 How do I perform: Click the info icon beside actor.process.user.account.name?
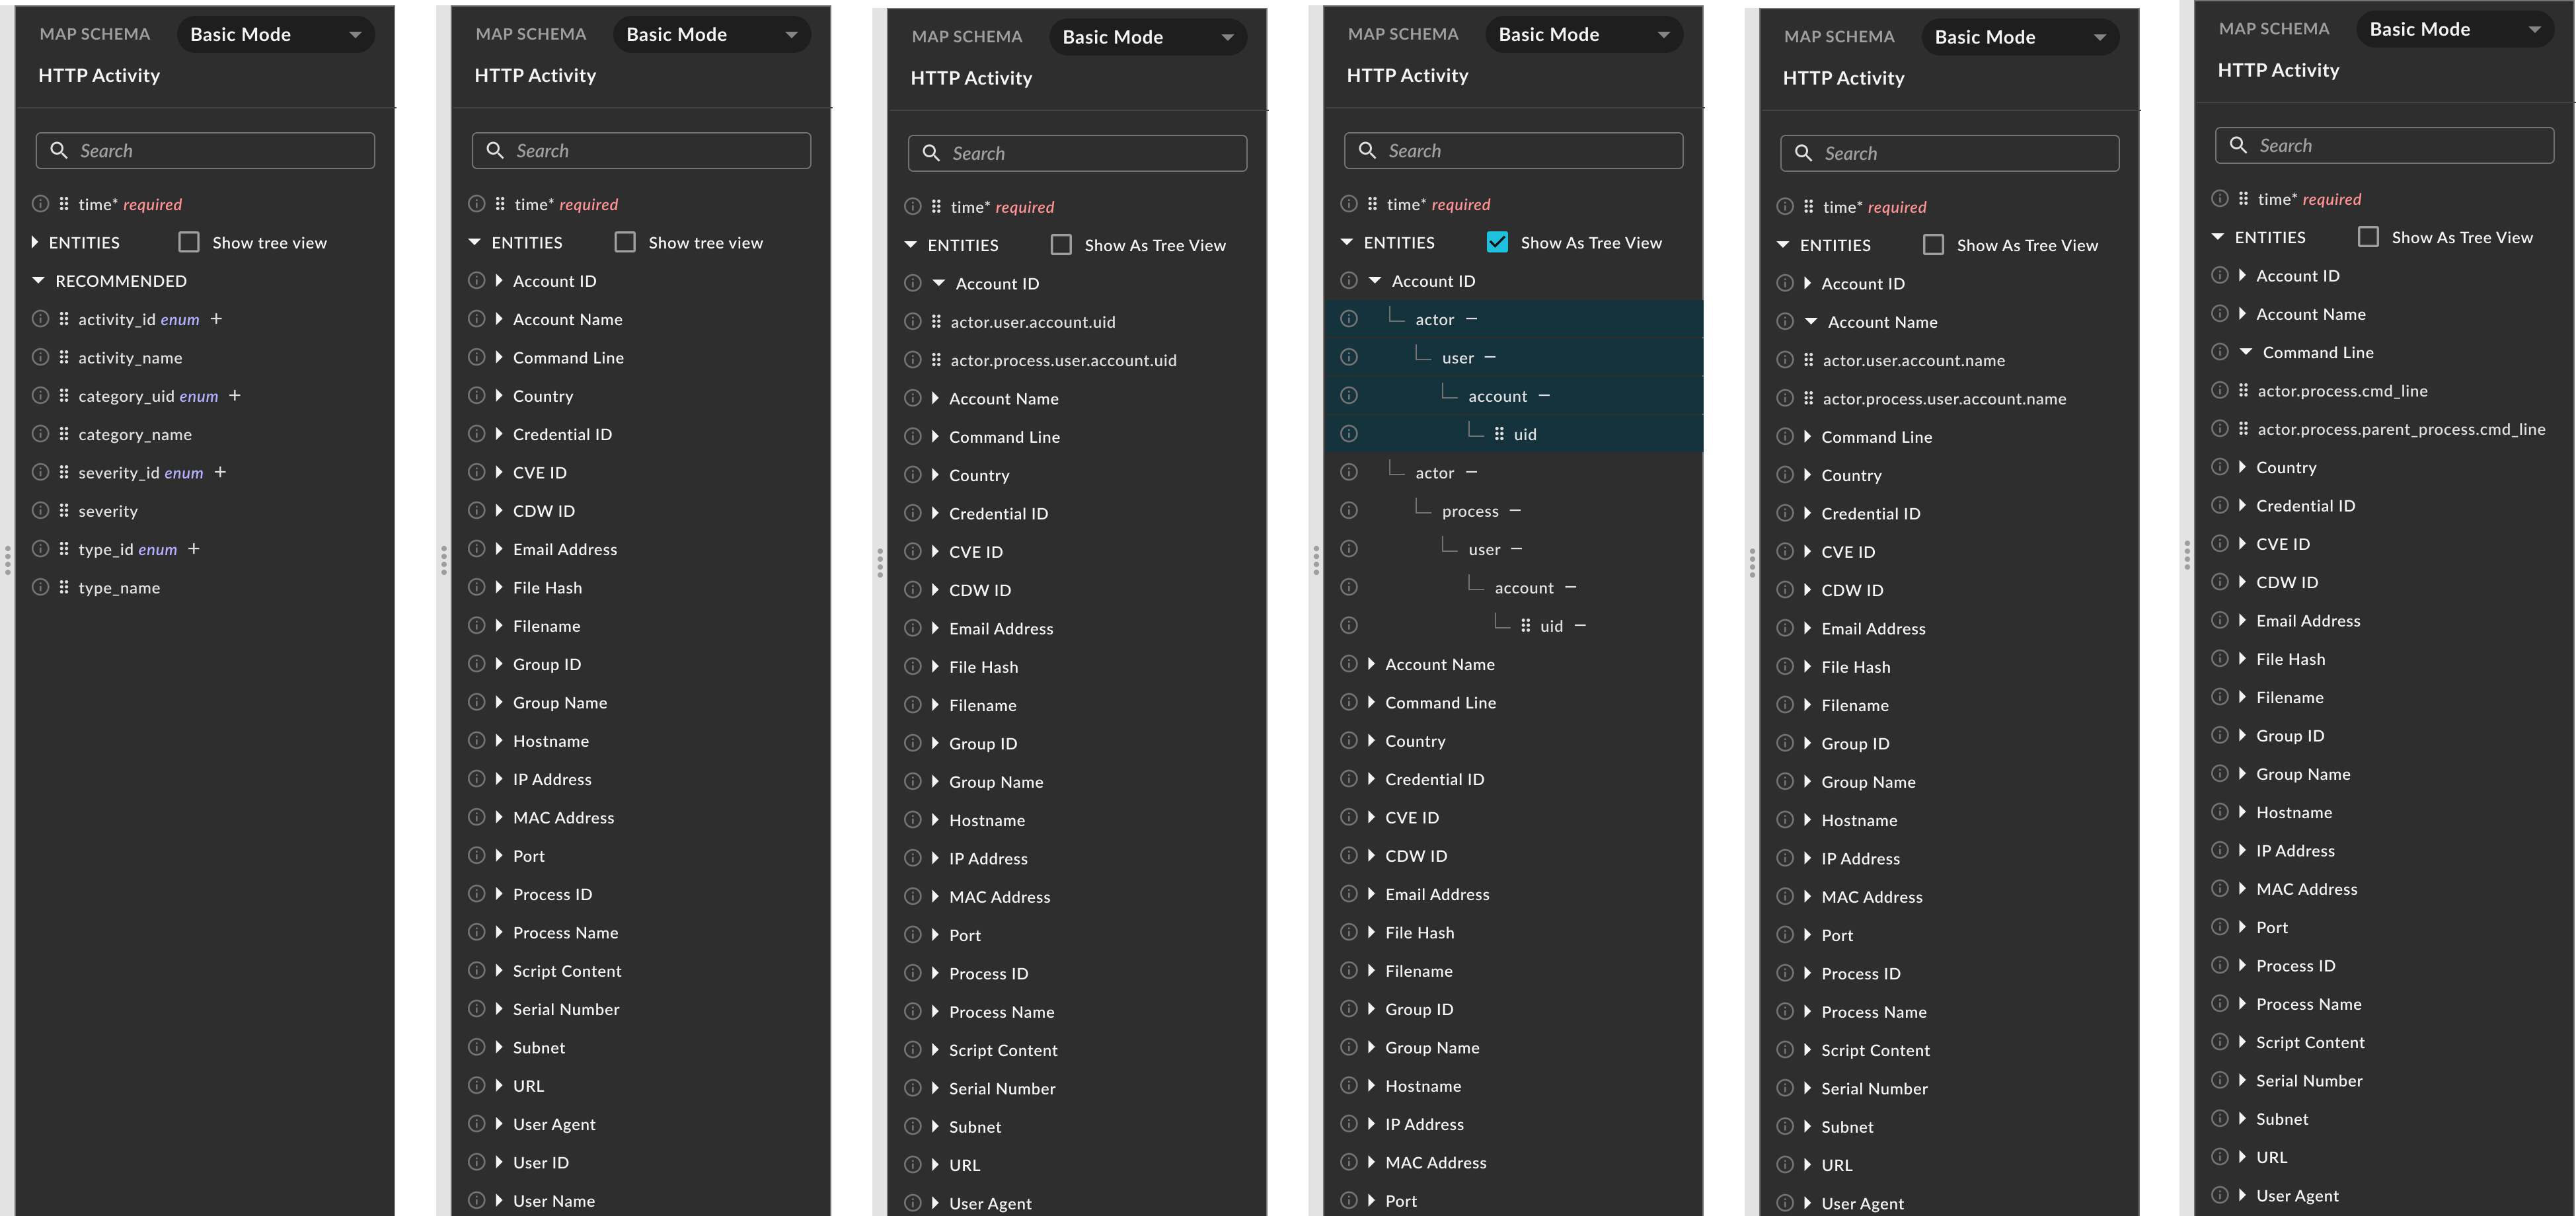point(1784,398)
